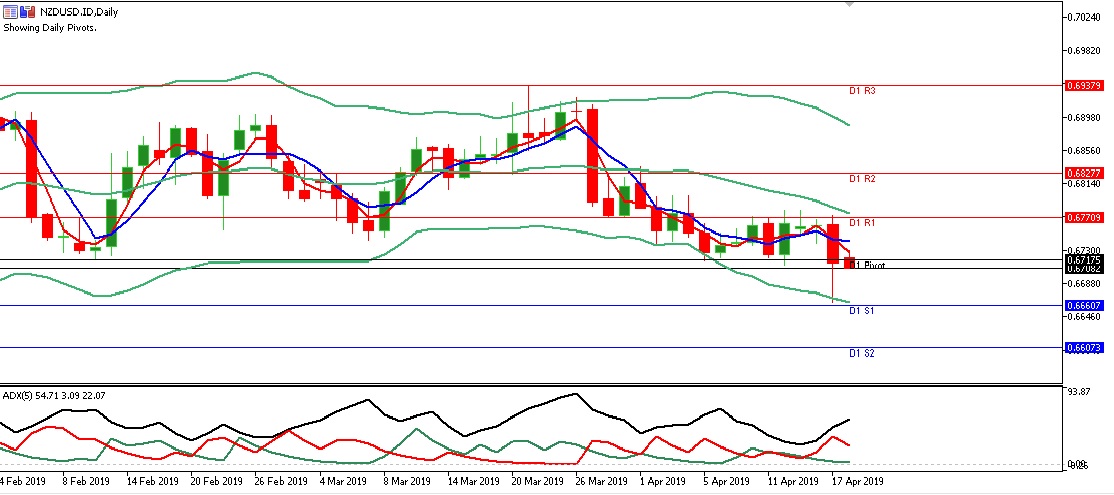Click the 0.66880 price scale value
1114x495 pixels.
click(x=1086, y=283)
